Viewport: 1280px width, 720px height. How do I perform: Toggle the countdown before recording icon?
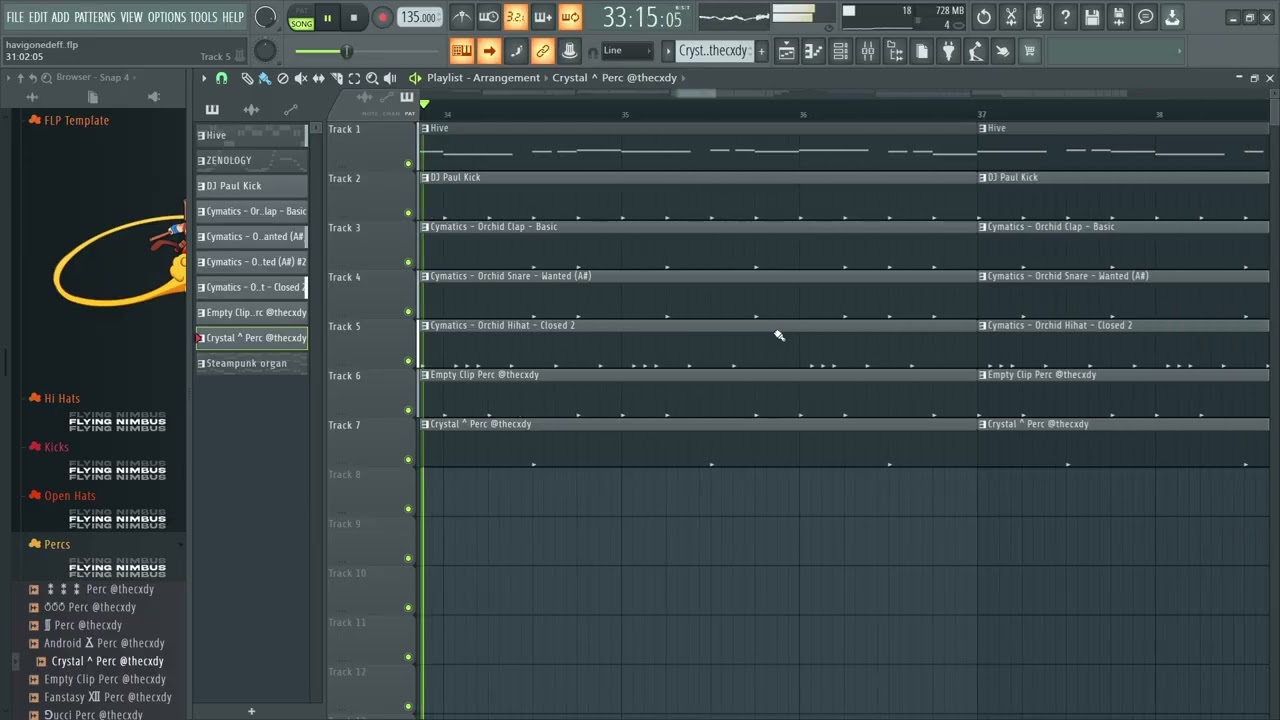point(516,17)
